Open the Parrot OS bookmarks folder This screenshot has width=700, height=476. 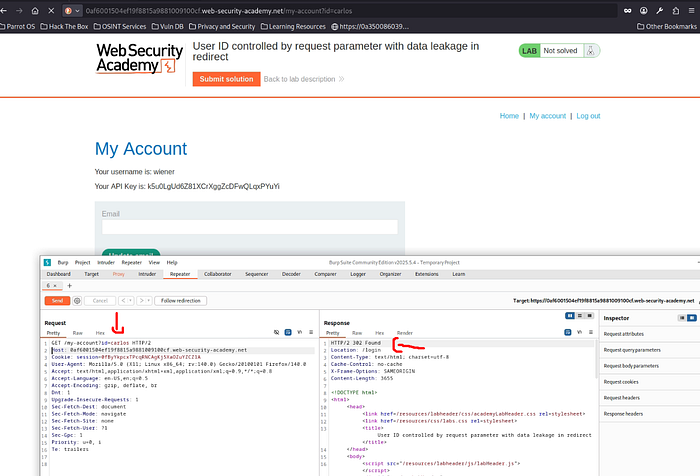(x=17, y=27)
